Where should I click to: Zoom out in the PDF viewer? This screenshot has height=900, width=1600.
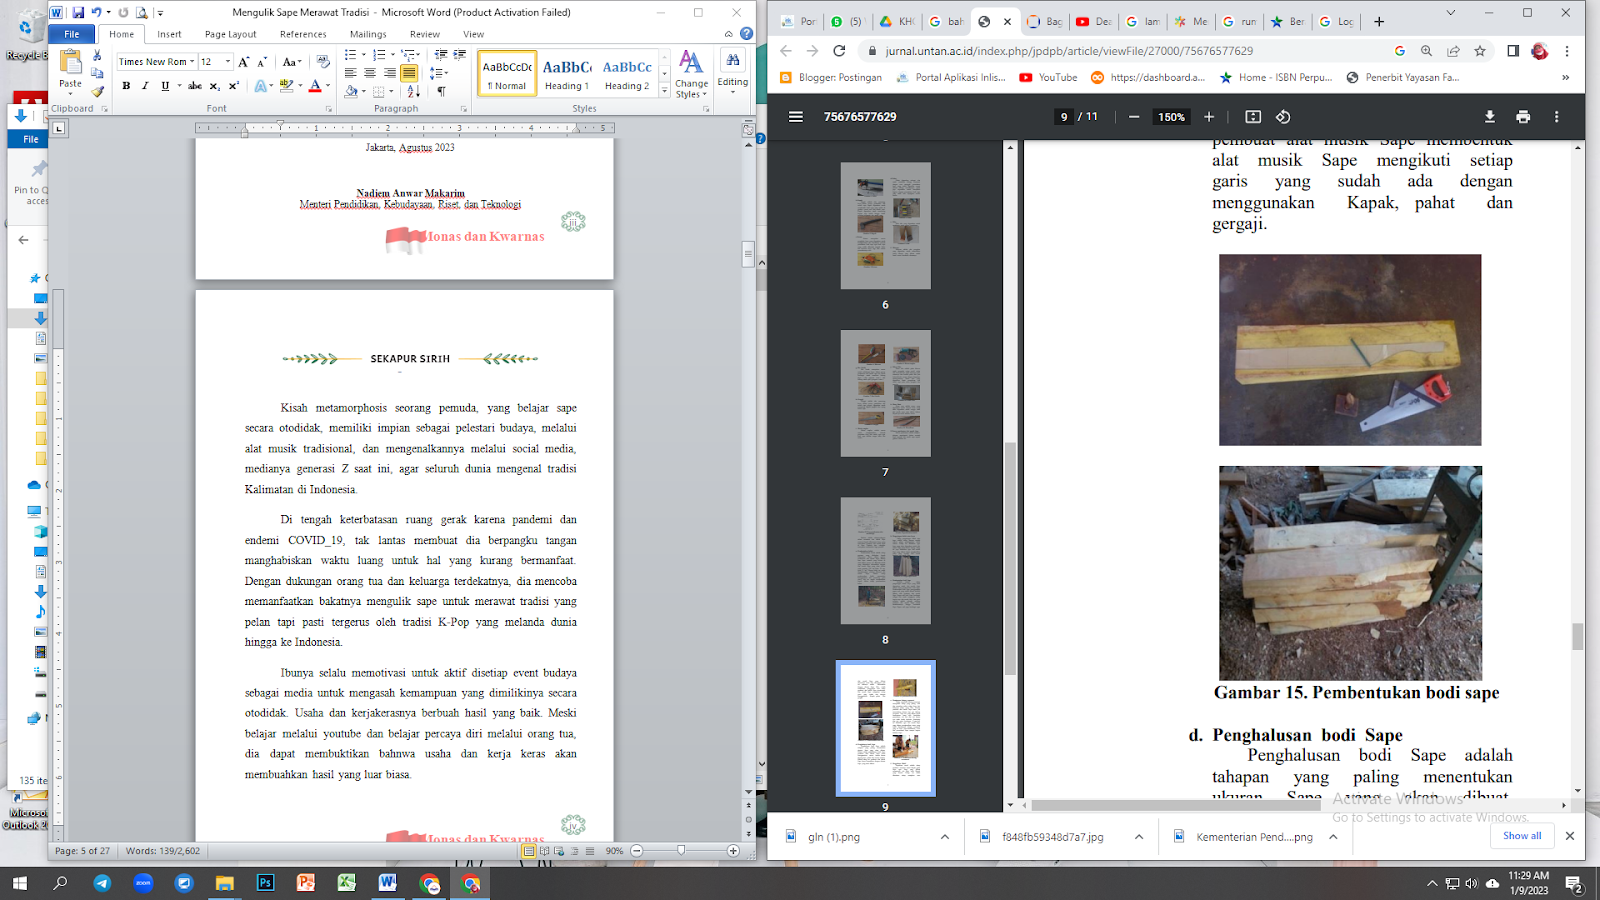1134,117
